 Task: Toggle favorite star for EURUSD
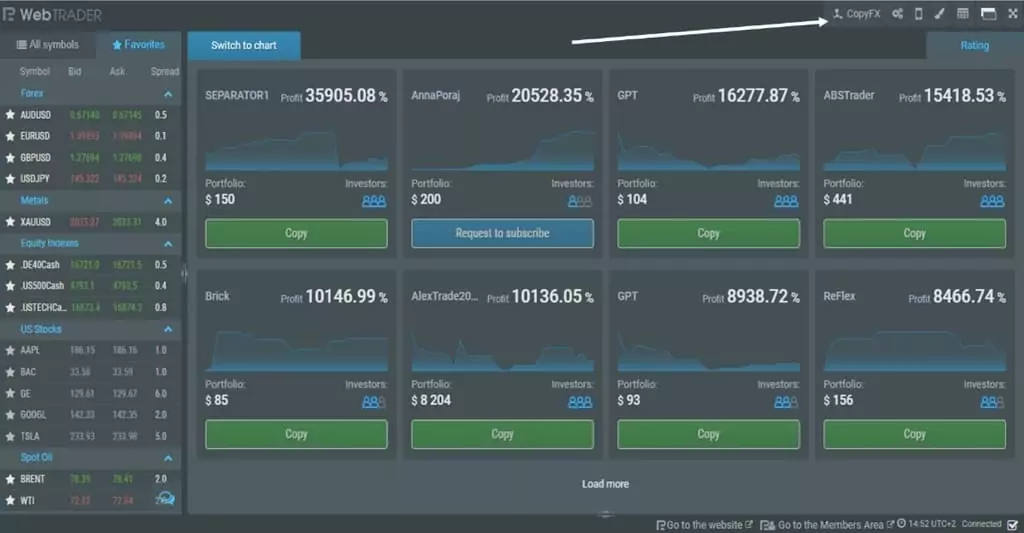pos(10,136)
